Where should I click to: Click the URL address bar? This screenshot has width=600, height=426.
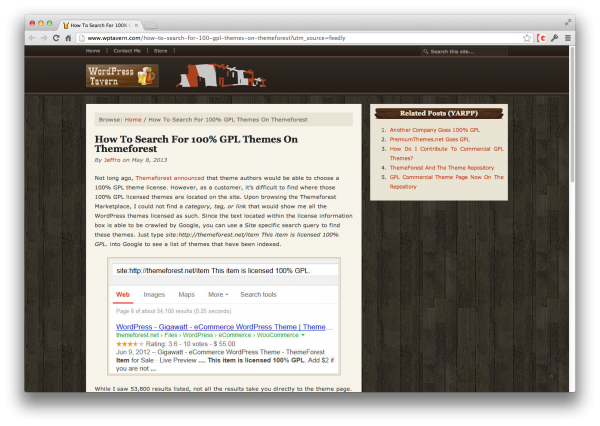300,38
